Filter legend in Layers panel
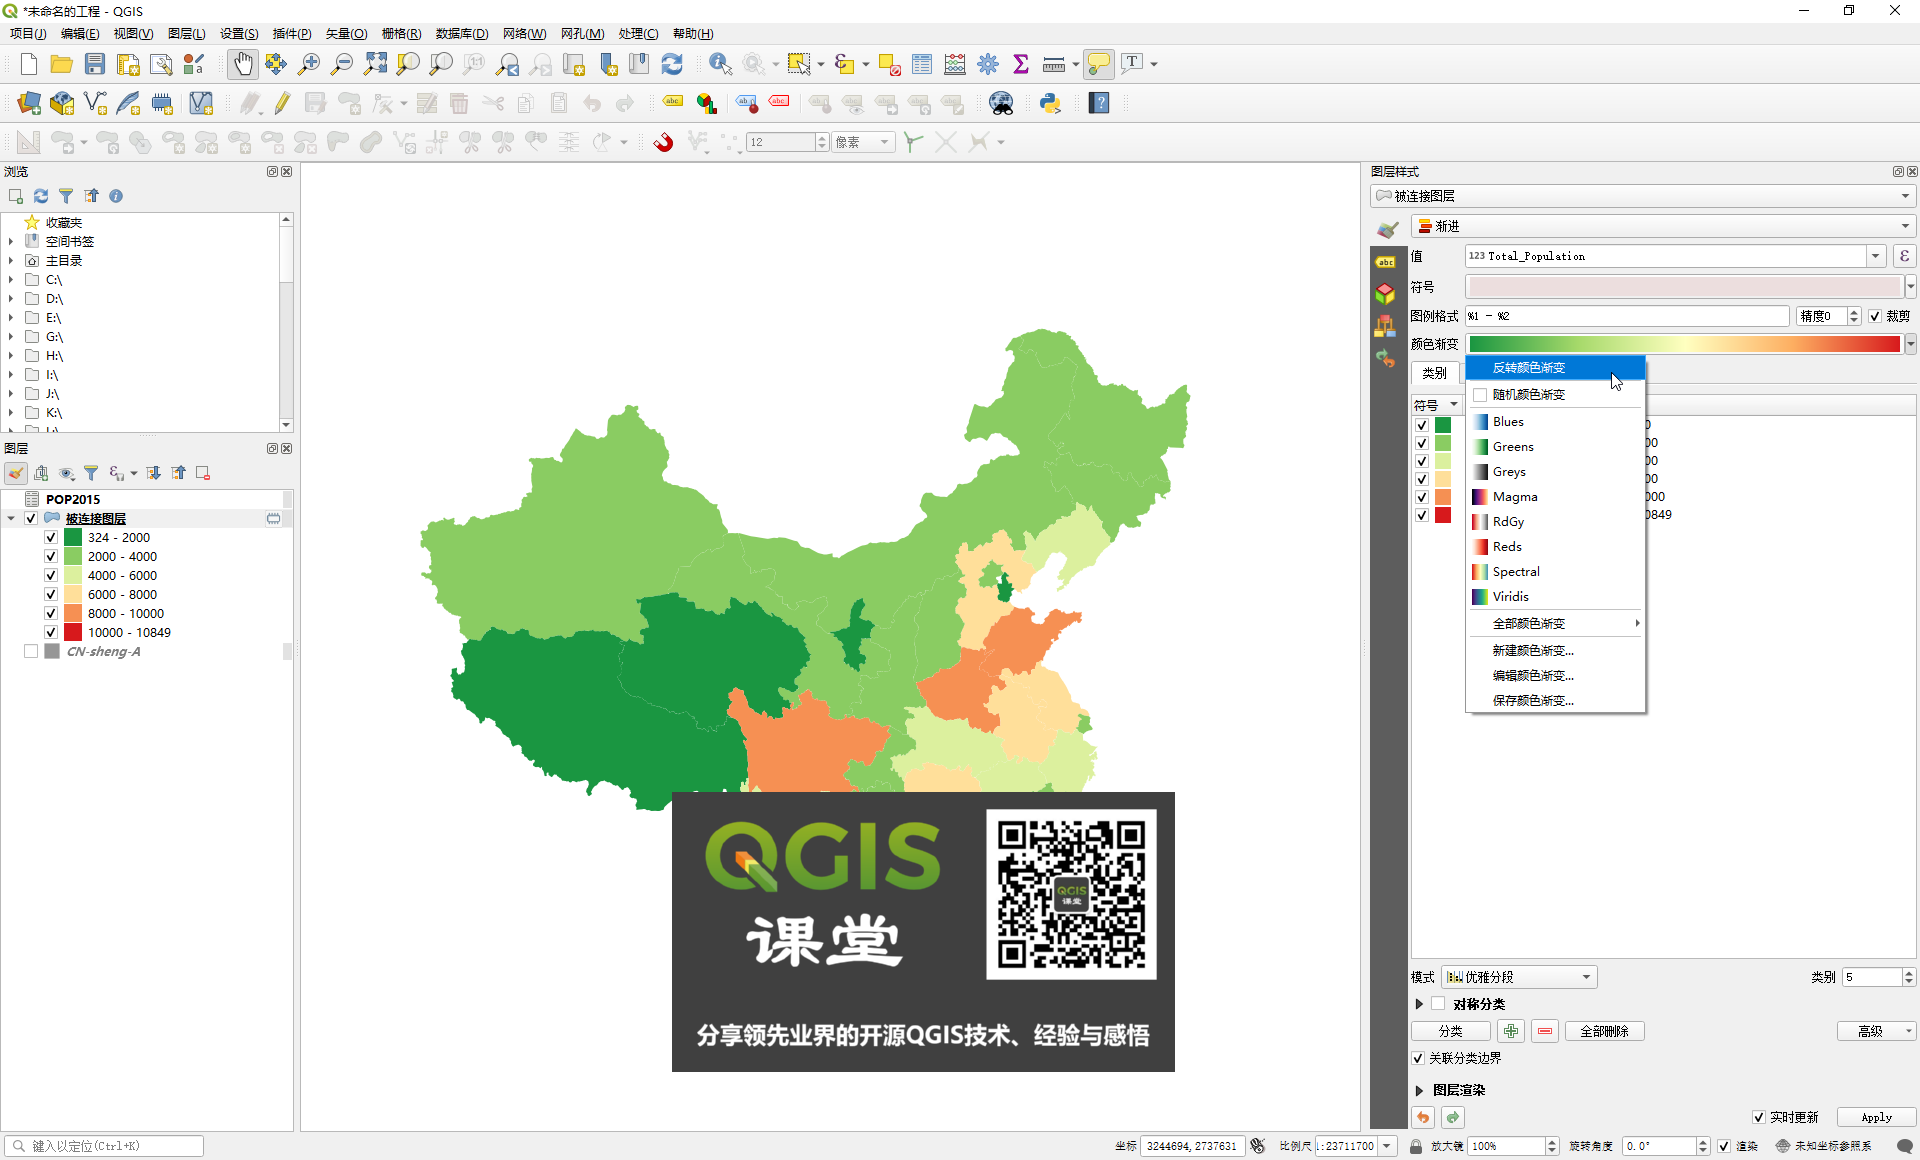Viewport: 1920px width, 1160px height. (x=91, y=473)
